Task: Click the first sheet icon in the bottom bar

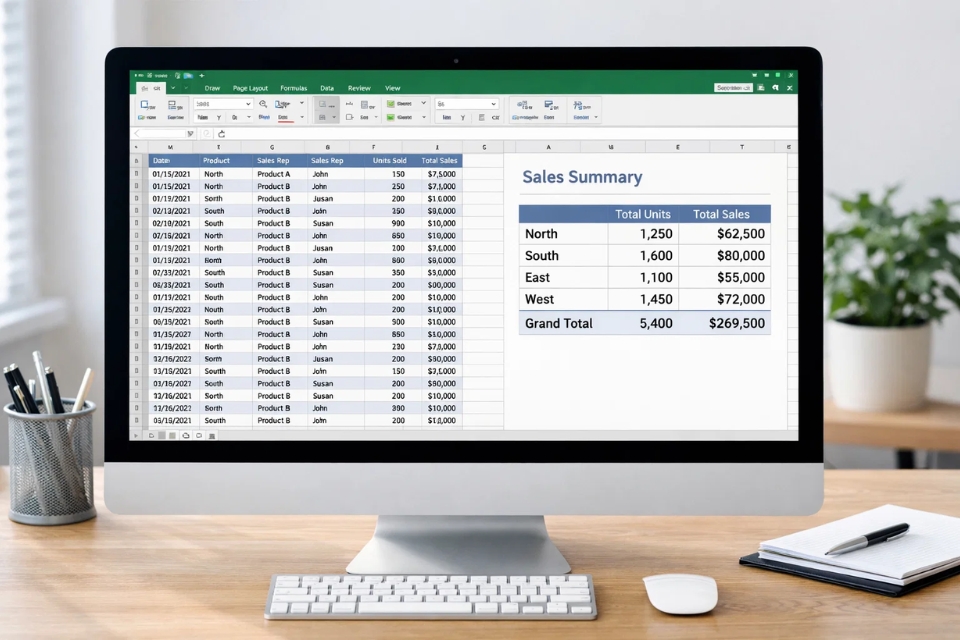Action: (x=152, y=436)
